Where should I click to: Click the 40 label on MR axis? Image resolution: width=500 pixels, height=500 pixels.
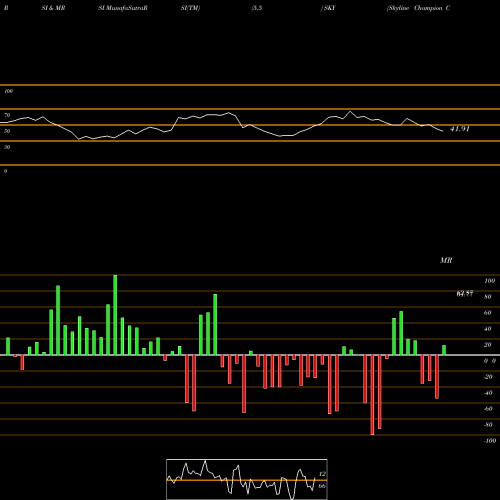[x=488, y=329]
